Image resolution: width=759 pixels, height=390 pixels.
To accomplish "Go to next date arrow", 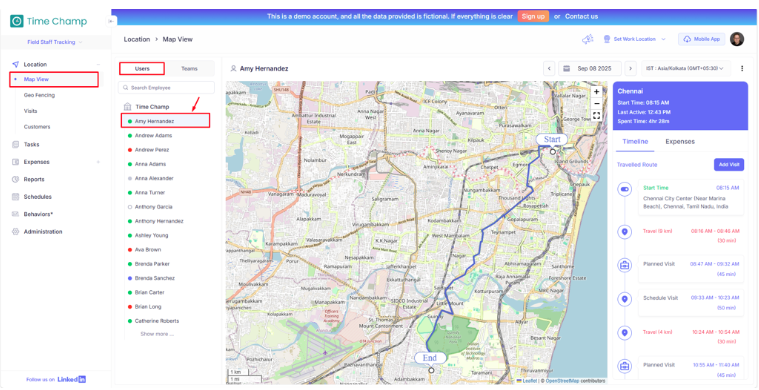I will pos(630,69).
